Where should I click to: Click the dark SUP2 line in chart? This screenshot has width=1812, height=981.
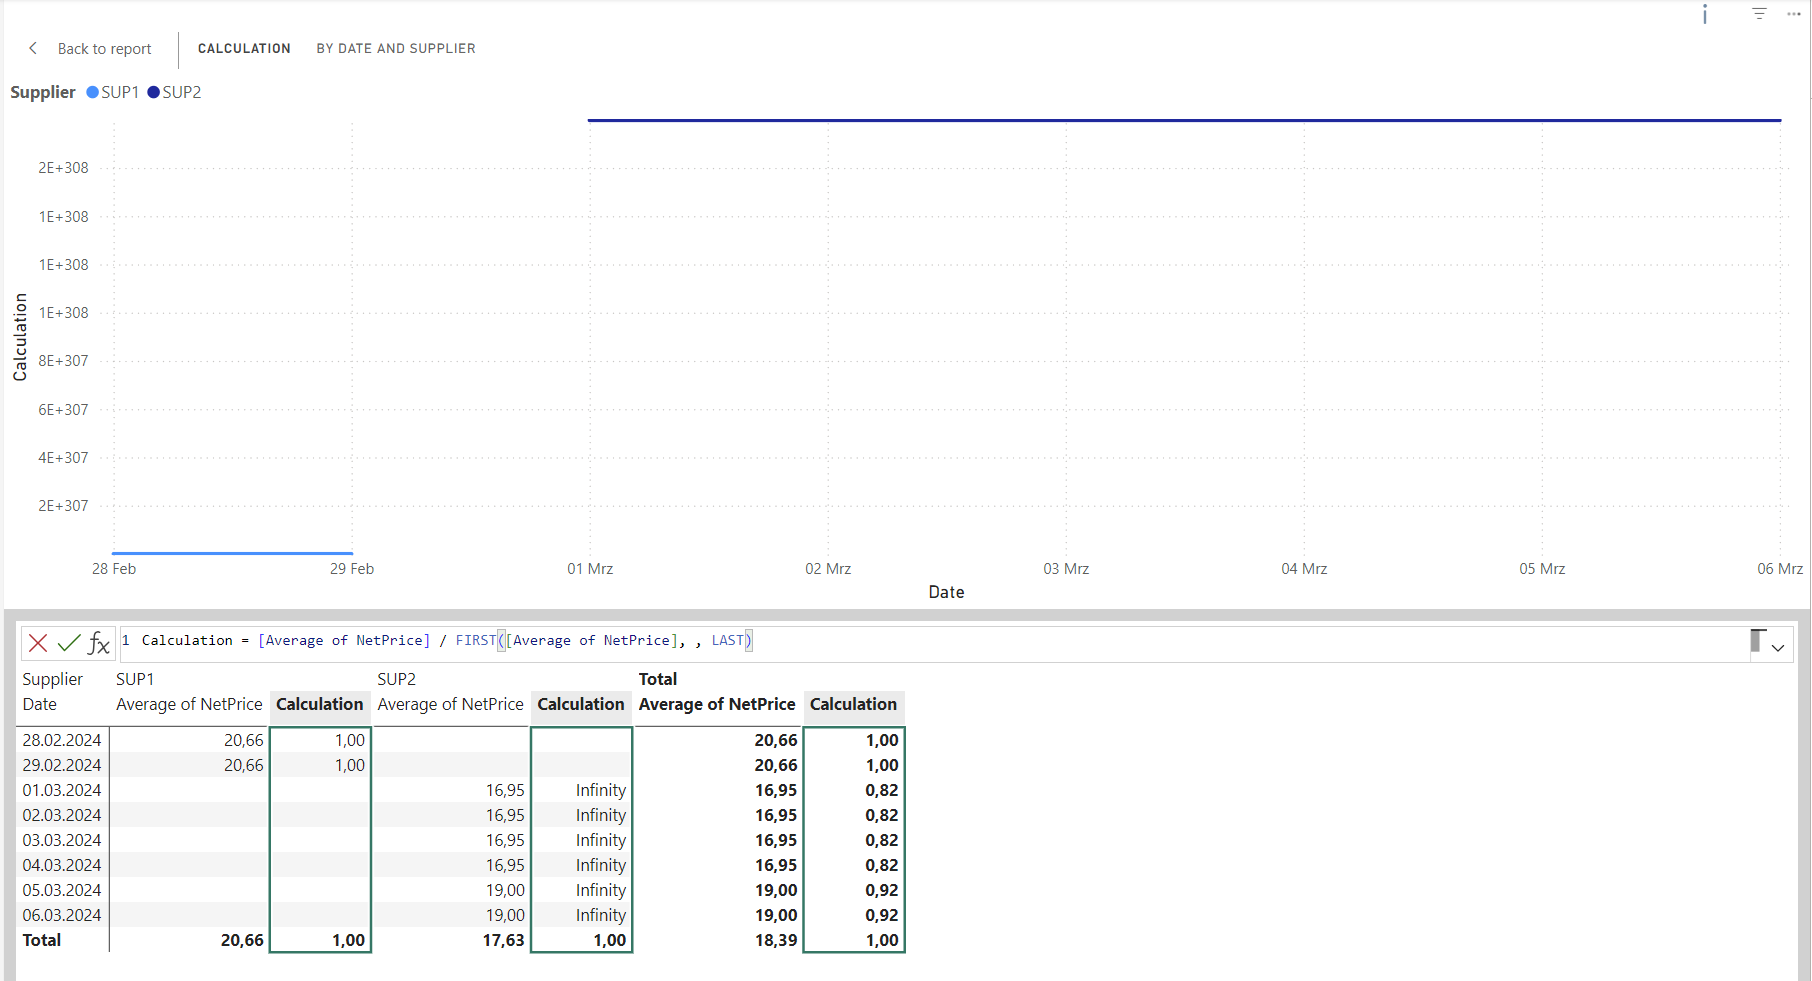[x=1184, y=120]
